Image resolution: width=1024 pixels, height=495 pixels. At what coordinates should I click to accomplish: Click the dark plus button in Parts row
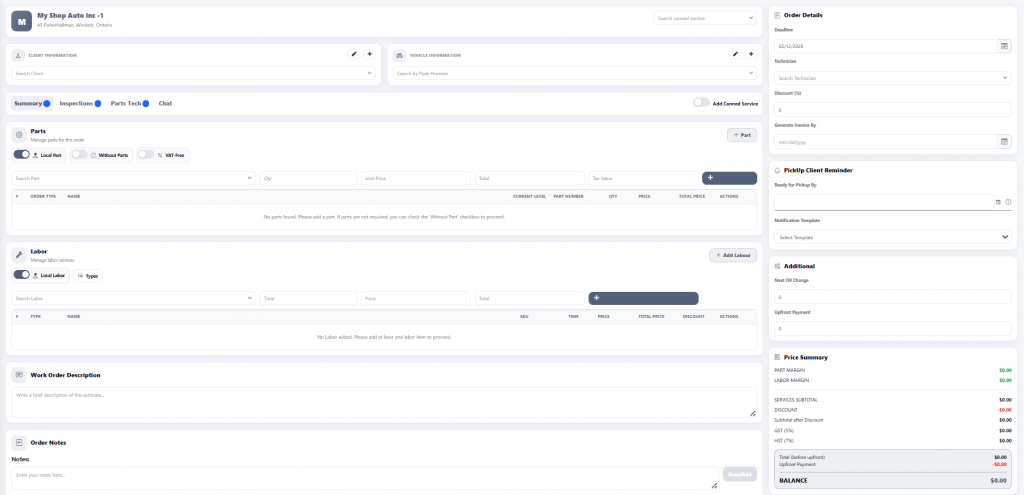point(729,178)
